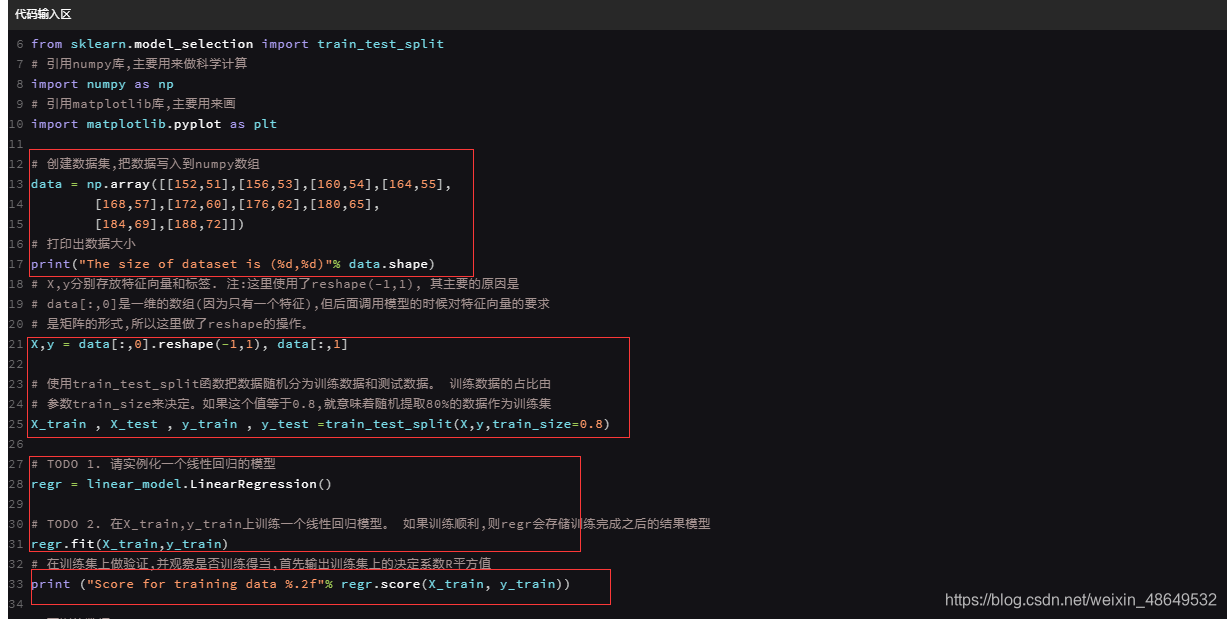Click the print 'Score for training data' line
Screen dimensions: 1227x619
(x=301, y=584)
